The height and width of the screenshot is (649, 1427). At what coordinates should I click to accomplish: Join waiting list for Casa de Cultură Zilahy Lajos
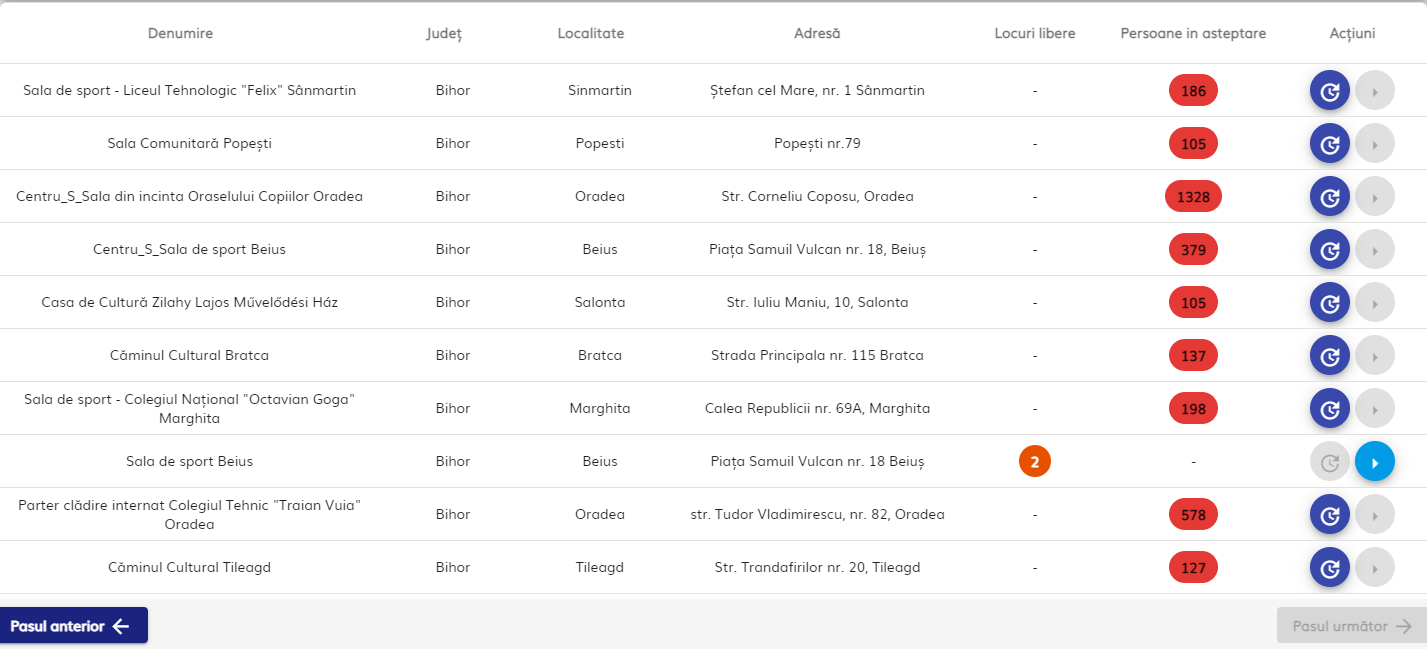(1330, 303)
